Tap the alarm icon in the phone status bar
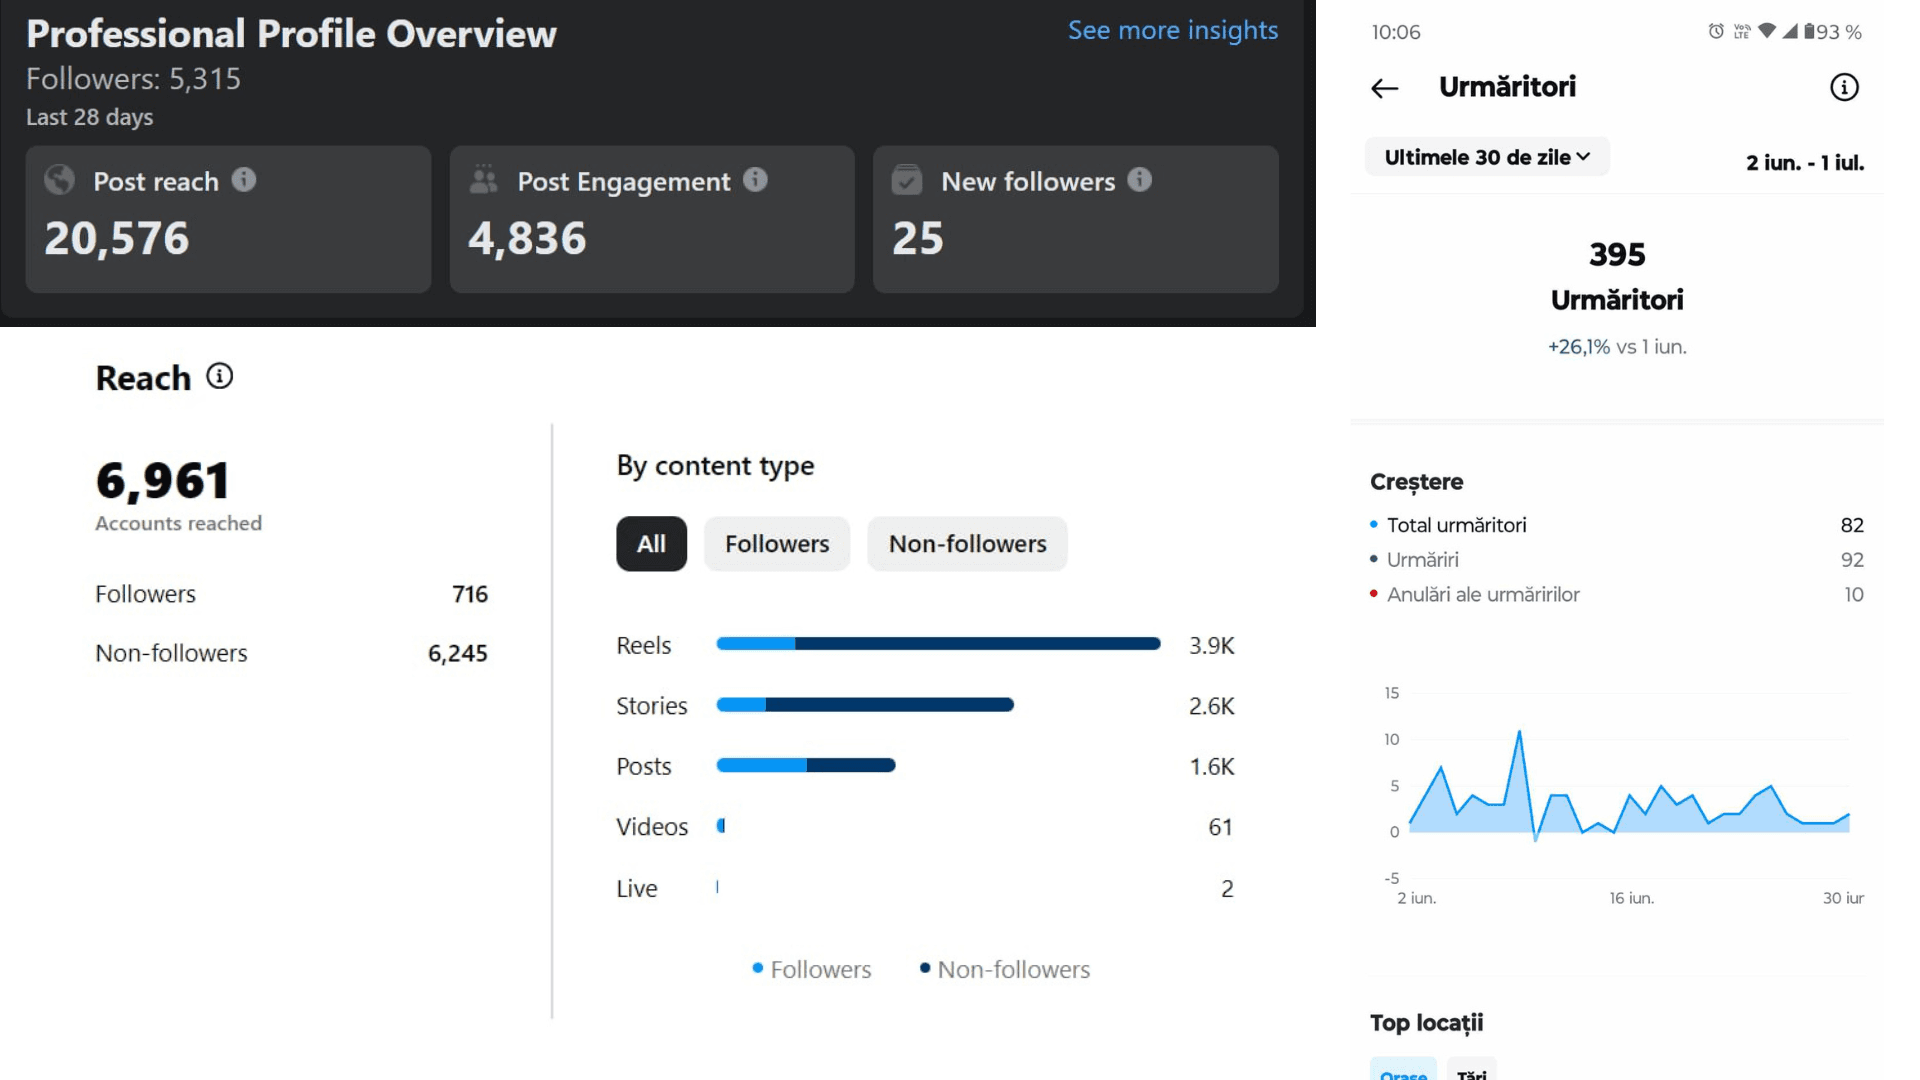Viewport: 1920px width, 1080px height. click(x=1716, y=31)
